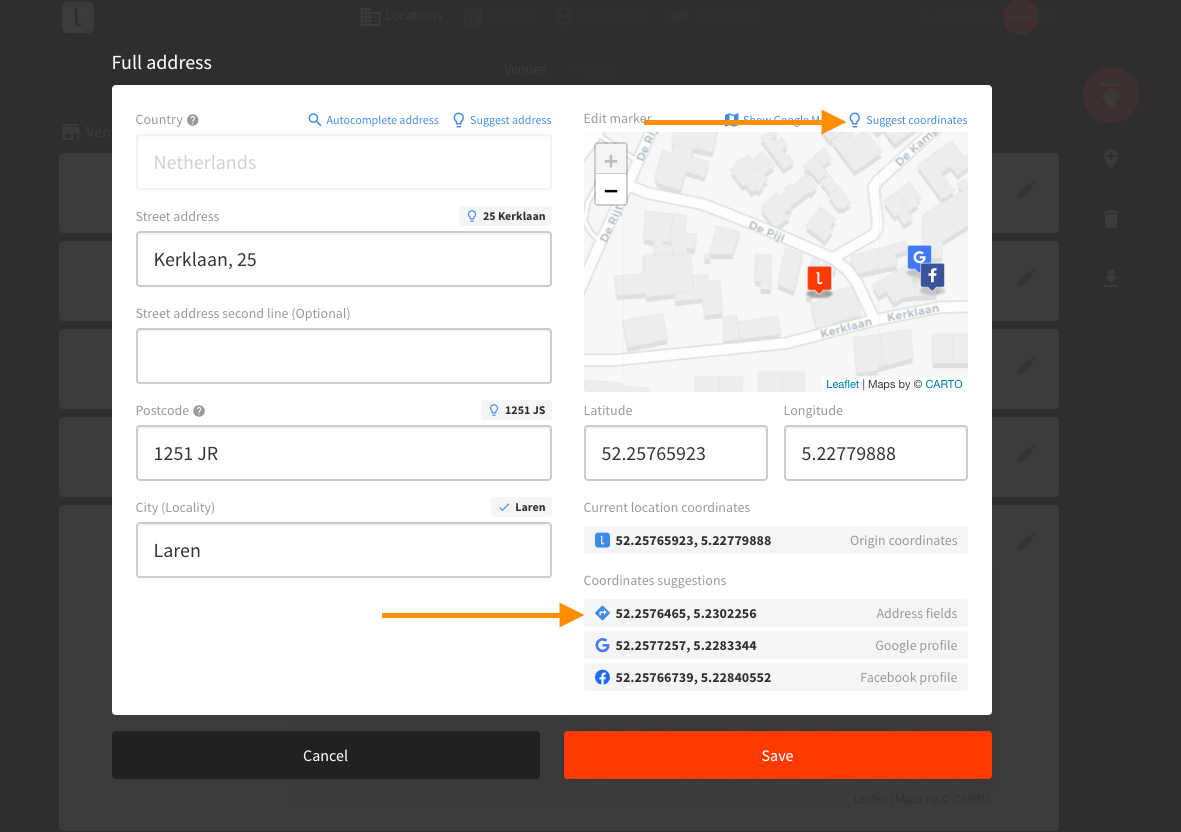Image resolution: width=1181 pixels, height=832 pixels.
Task: Select the blue Google G map marker
Action: (x=919, y=258)
